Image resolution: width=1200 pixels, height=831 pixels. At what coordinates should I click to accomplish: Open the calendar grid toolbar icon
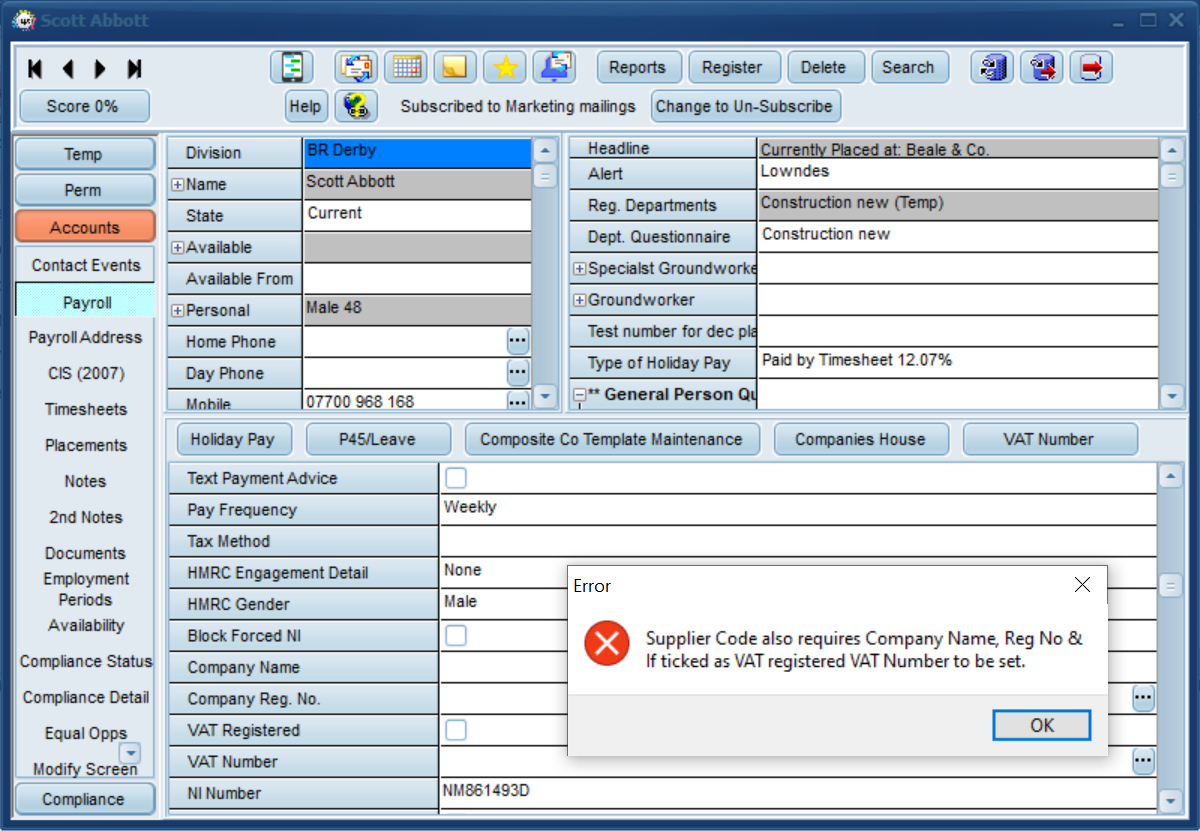[406, 67]
